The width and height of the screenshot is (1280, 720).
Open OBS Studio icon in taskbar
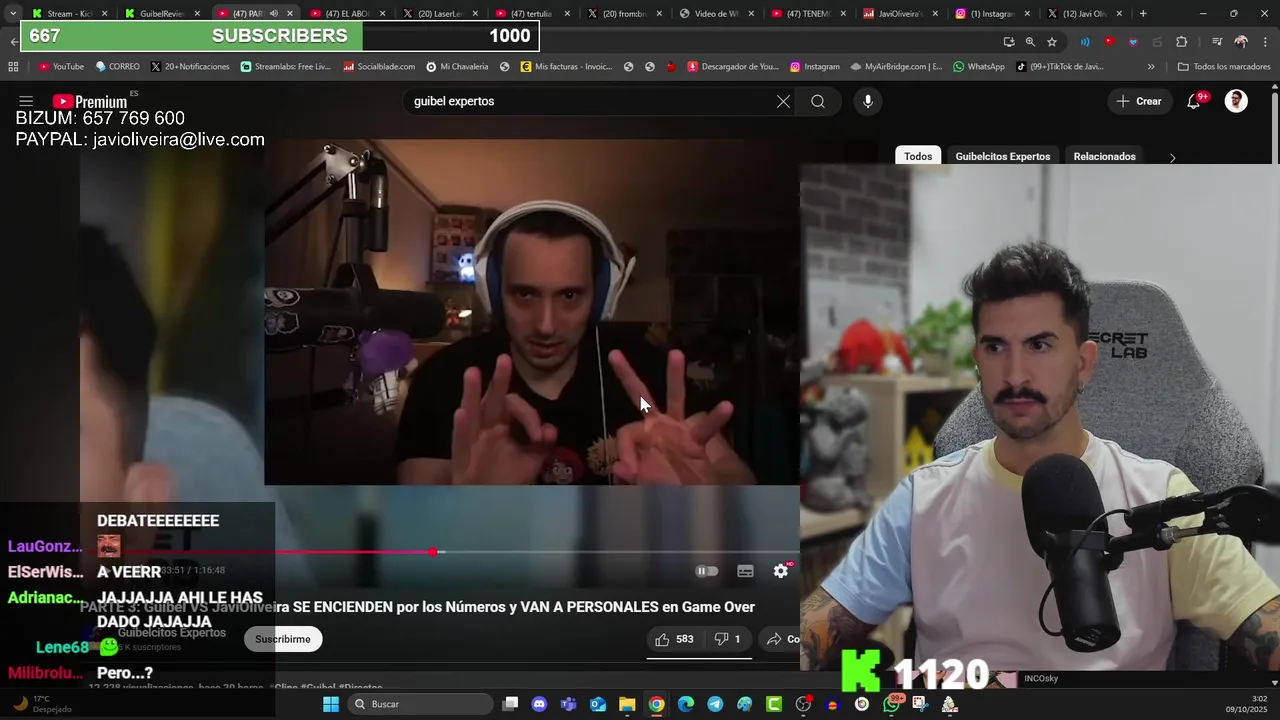click(803, 704)
